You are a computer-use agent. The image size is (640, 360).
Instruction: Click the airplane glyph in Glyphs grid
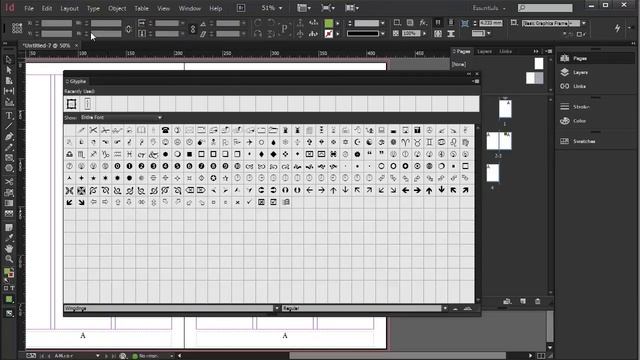pyautogui.click(x=249, y=142)
